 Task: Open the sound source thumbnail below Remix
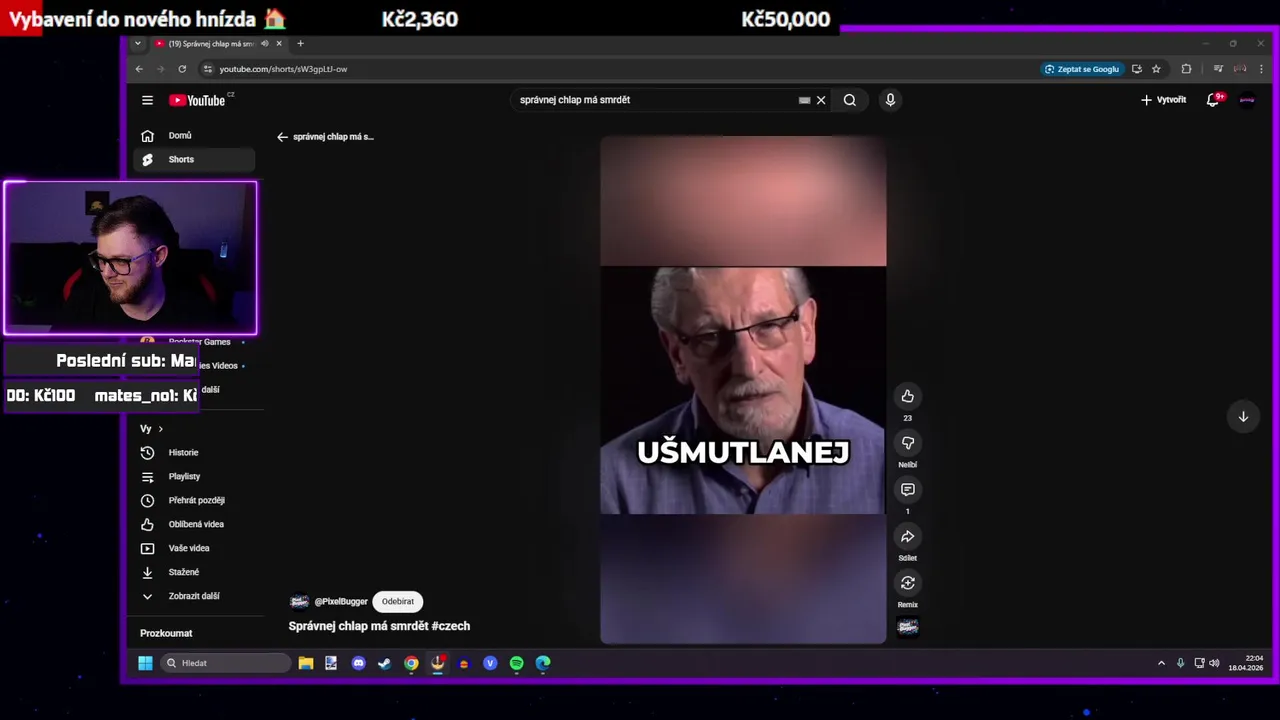(908, 627)
